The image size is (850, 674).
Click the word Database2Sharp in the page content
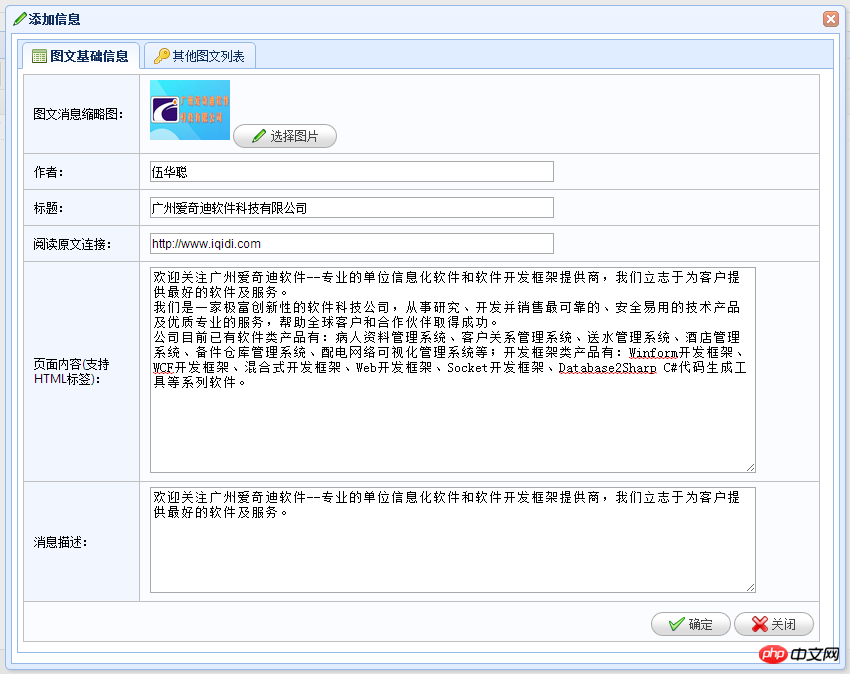[607, 368]
